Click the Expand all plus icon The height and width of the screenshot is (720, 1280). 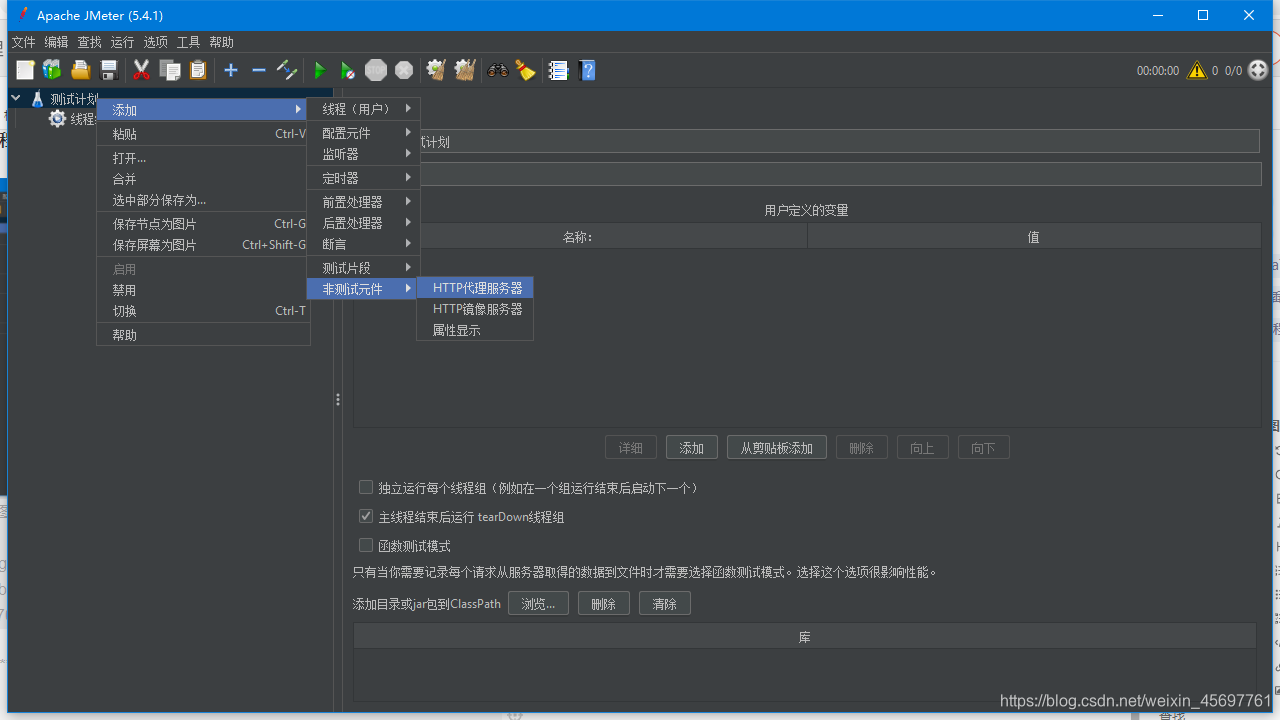[x=231, y=70]
